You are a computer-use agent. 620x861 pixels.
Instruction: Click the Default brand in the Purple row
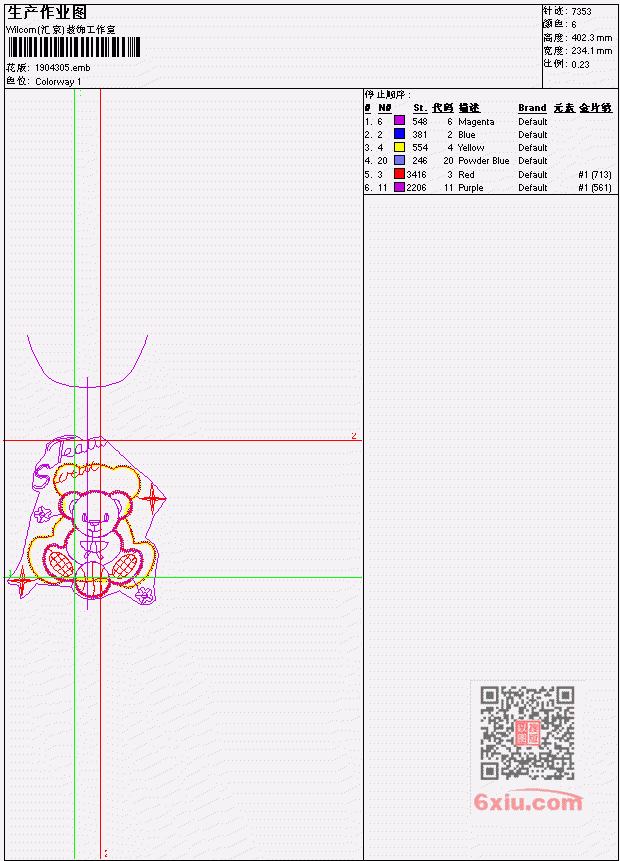[x=533, y=188]
